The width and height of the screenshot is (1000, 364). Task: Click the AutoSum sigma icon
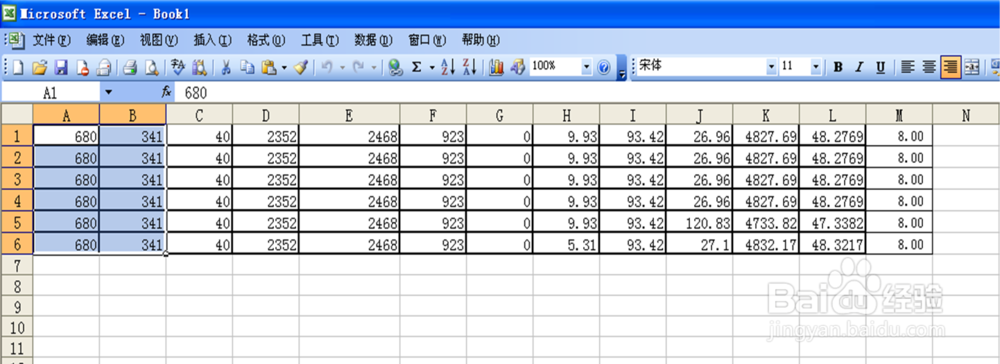pos(416,66)
